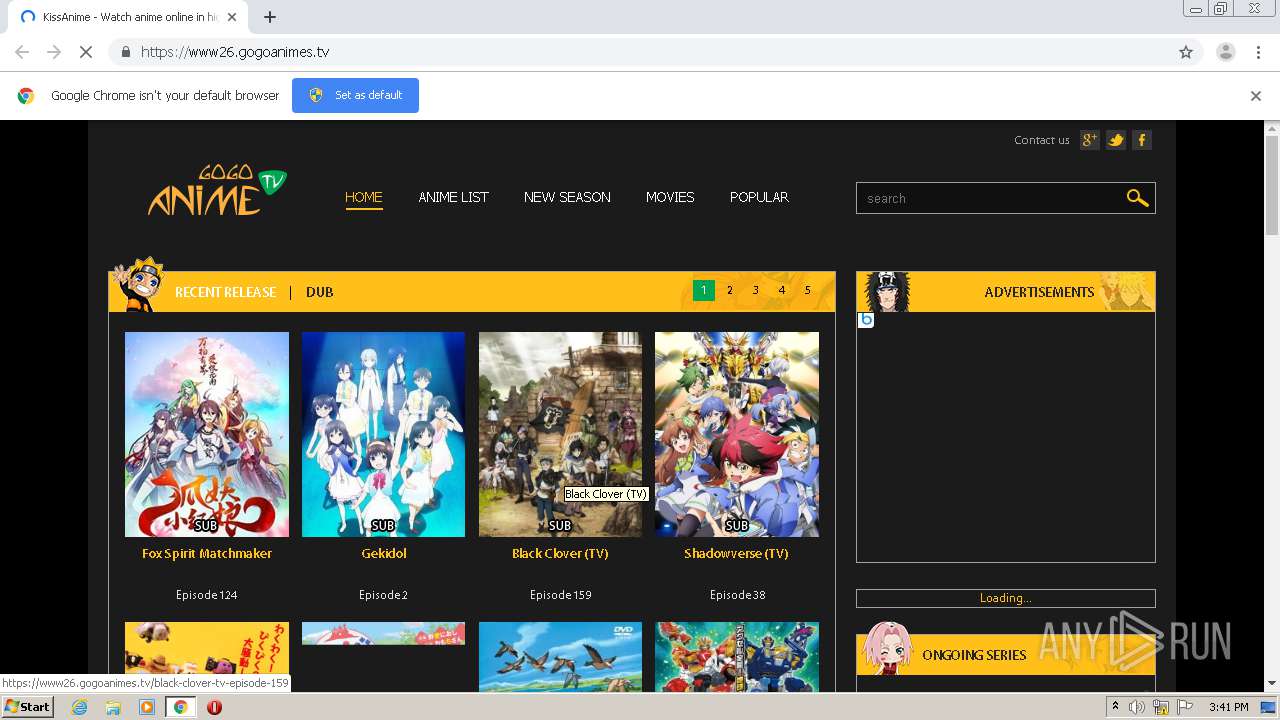Click the Episode 159 text

(561, 595)
